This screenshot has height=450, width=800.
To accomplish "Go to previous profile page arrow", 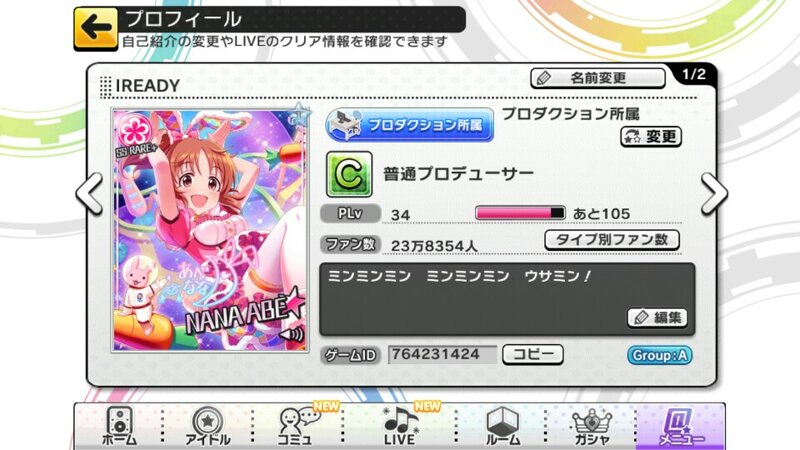I will (x=90, y=194).
